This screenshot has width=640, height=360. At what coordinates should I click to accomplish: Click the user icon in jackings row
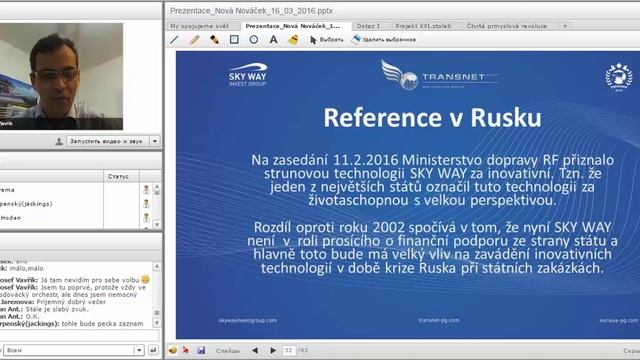(x=146, y=203)
